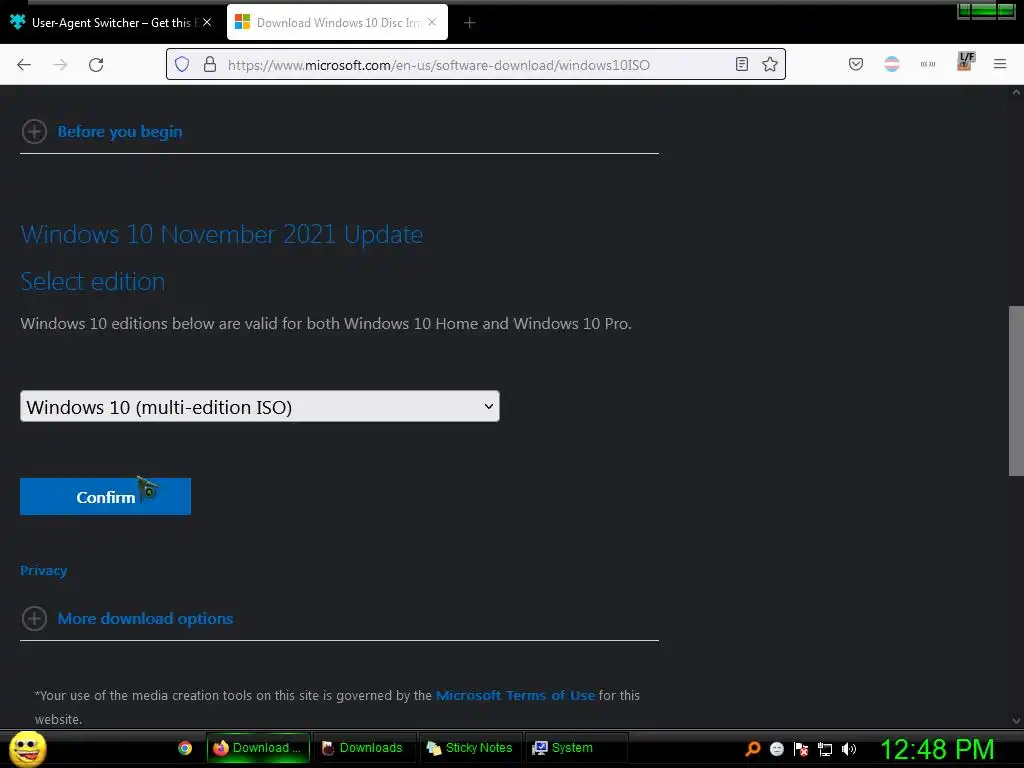The width and height of the screenshot is (1024, 768).
Task: Click the round face tray icon
Action: coord(776,749)
